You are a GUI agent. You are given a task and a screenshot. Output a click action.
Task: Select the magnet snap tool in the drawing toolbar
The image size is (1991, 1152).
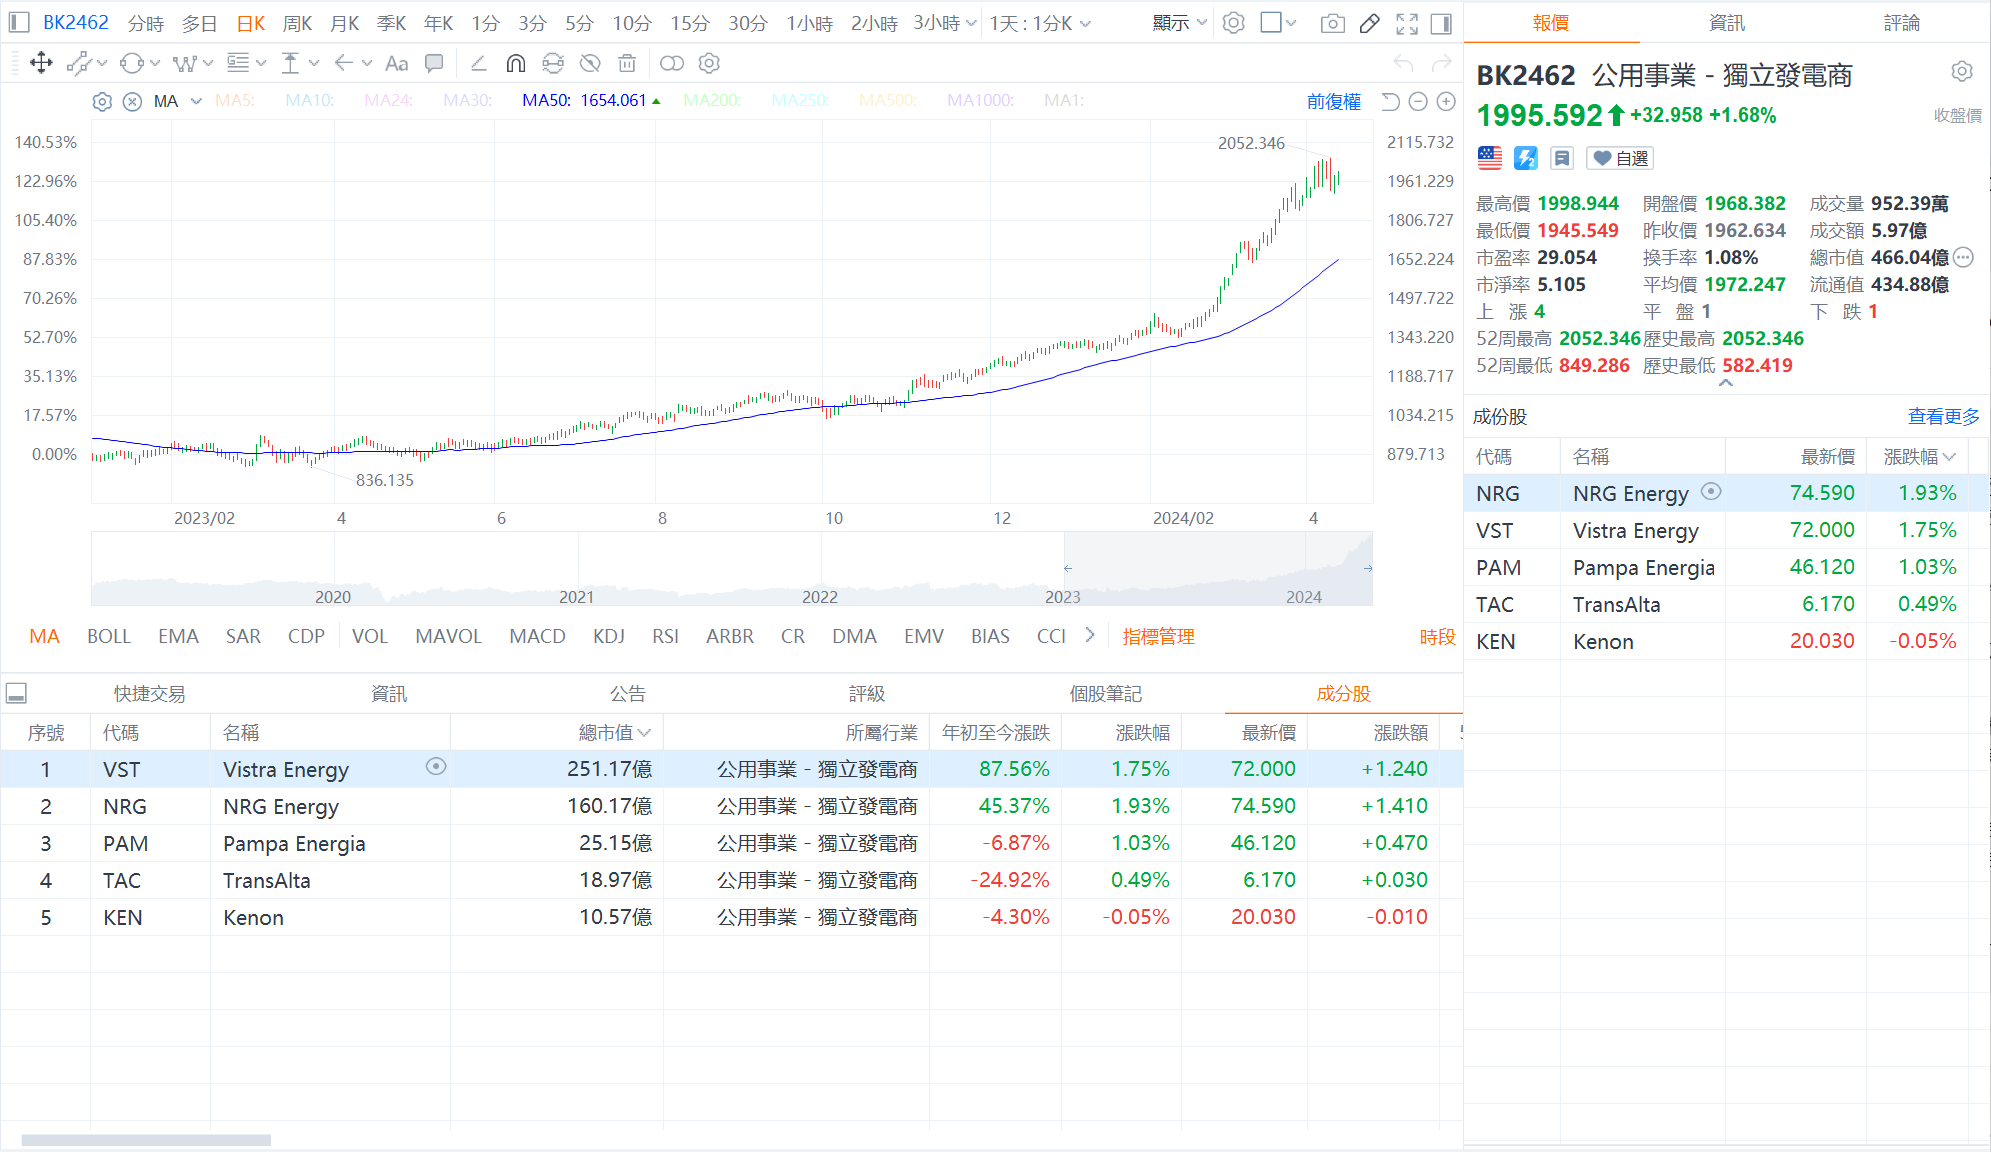(514, 63)
